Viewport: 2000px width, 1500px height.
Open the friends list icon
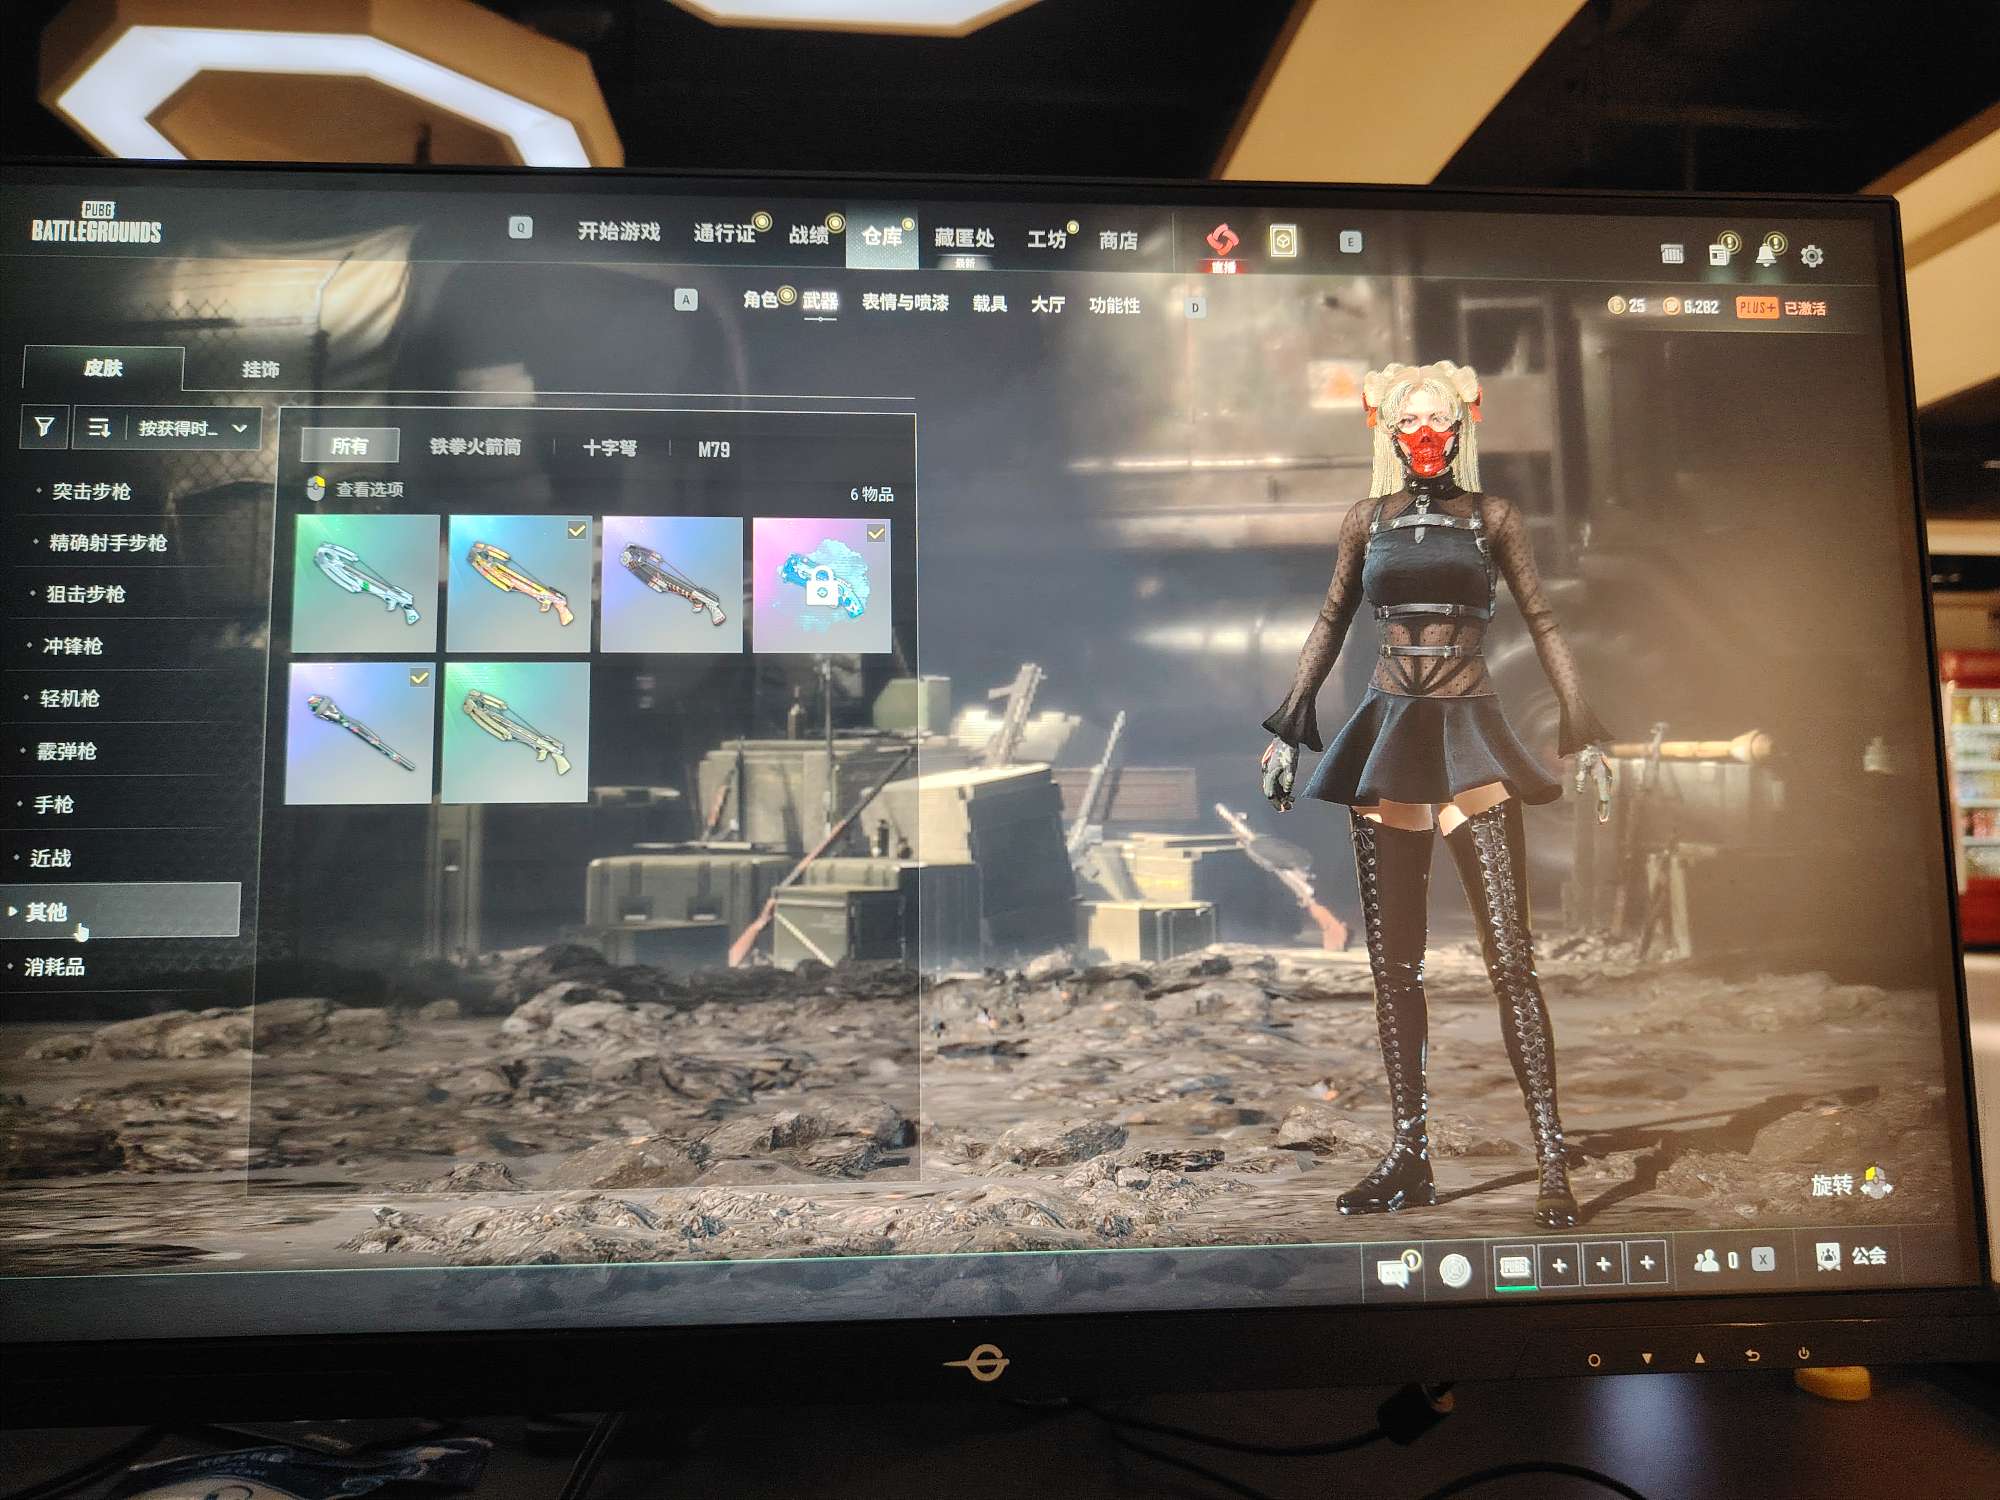pos(1706,1261)
